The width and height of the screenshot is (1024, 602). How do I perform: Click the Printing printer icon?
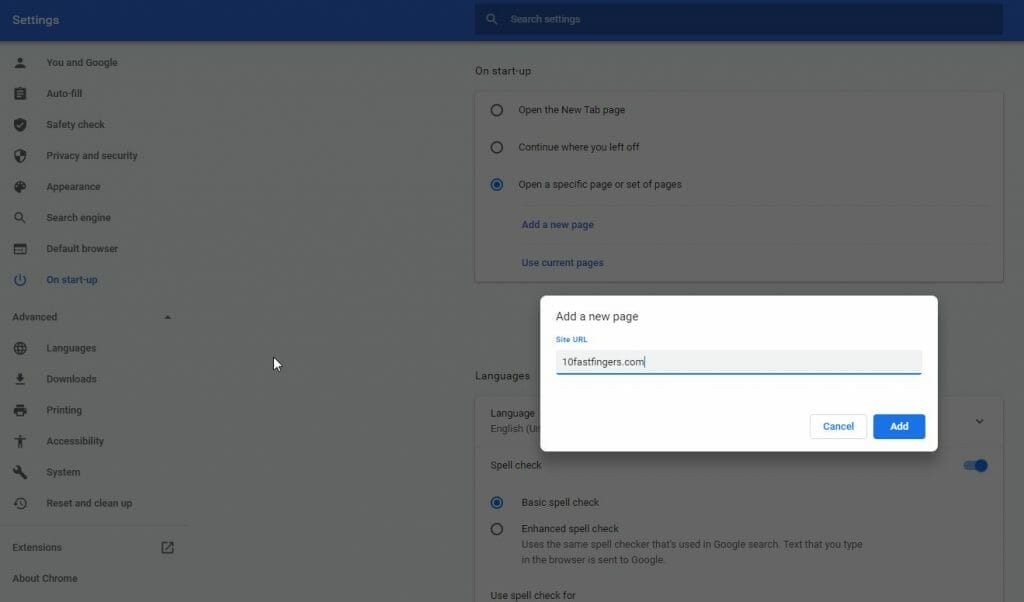20,410
